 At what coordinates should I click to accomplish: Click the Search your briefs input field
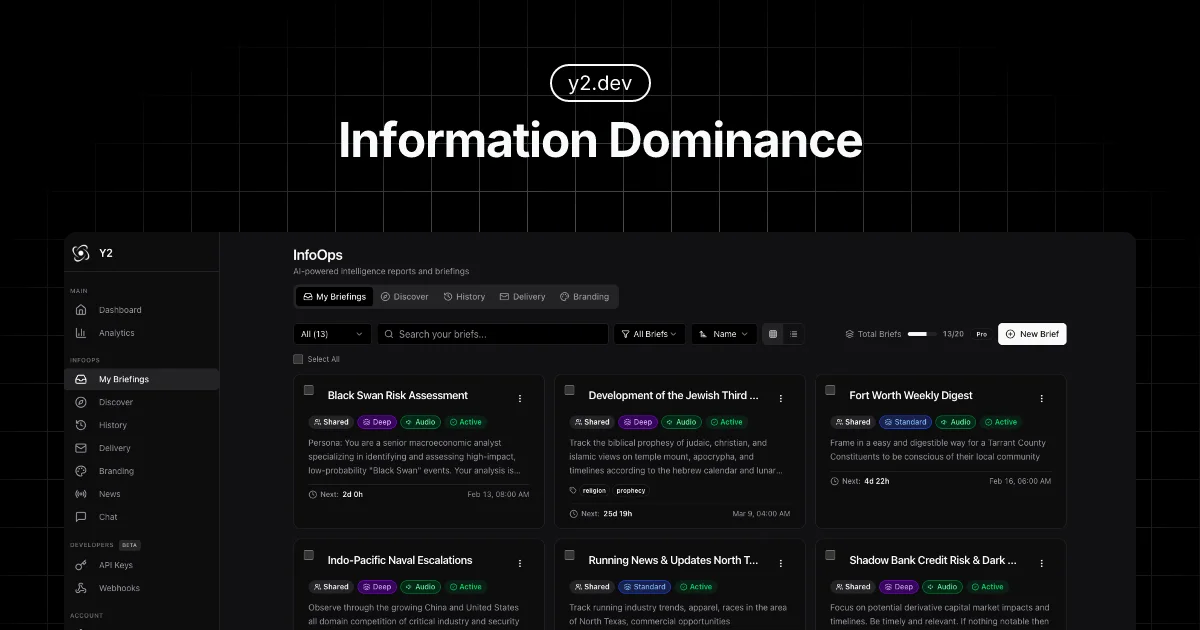(492, 334)
